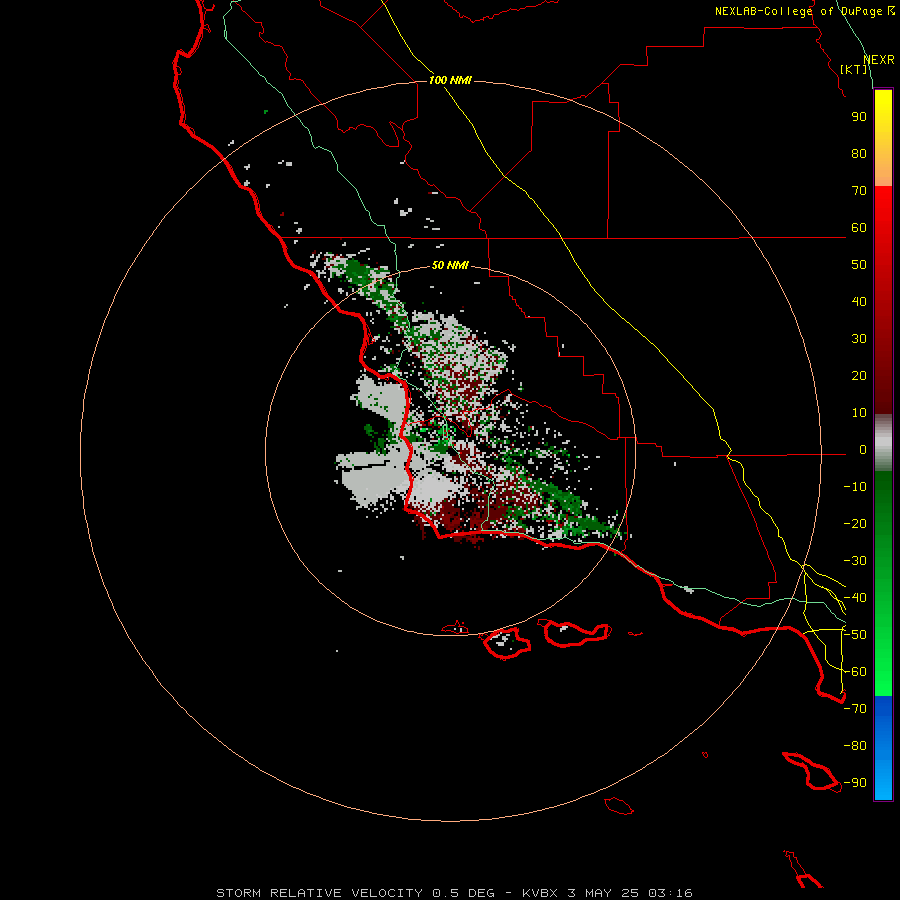Click the -50 value on the velocity scale
The width and height of the screenshot is (900, 900).
coord(855,635)
